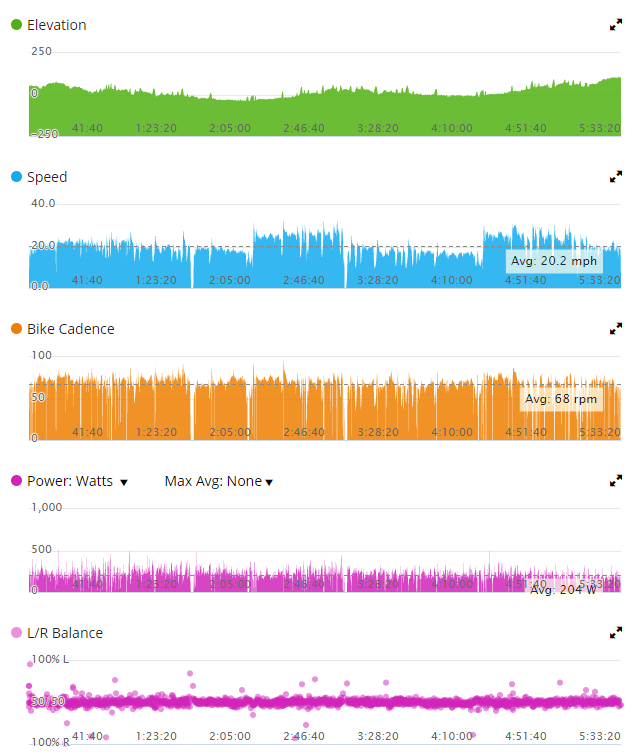This screenshot has width=644, height=756.
Task: Click the 100% L axis label
Action: [x=50, y=659]
